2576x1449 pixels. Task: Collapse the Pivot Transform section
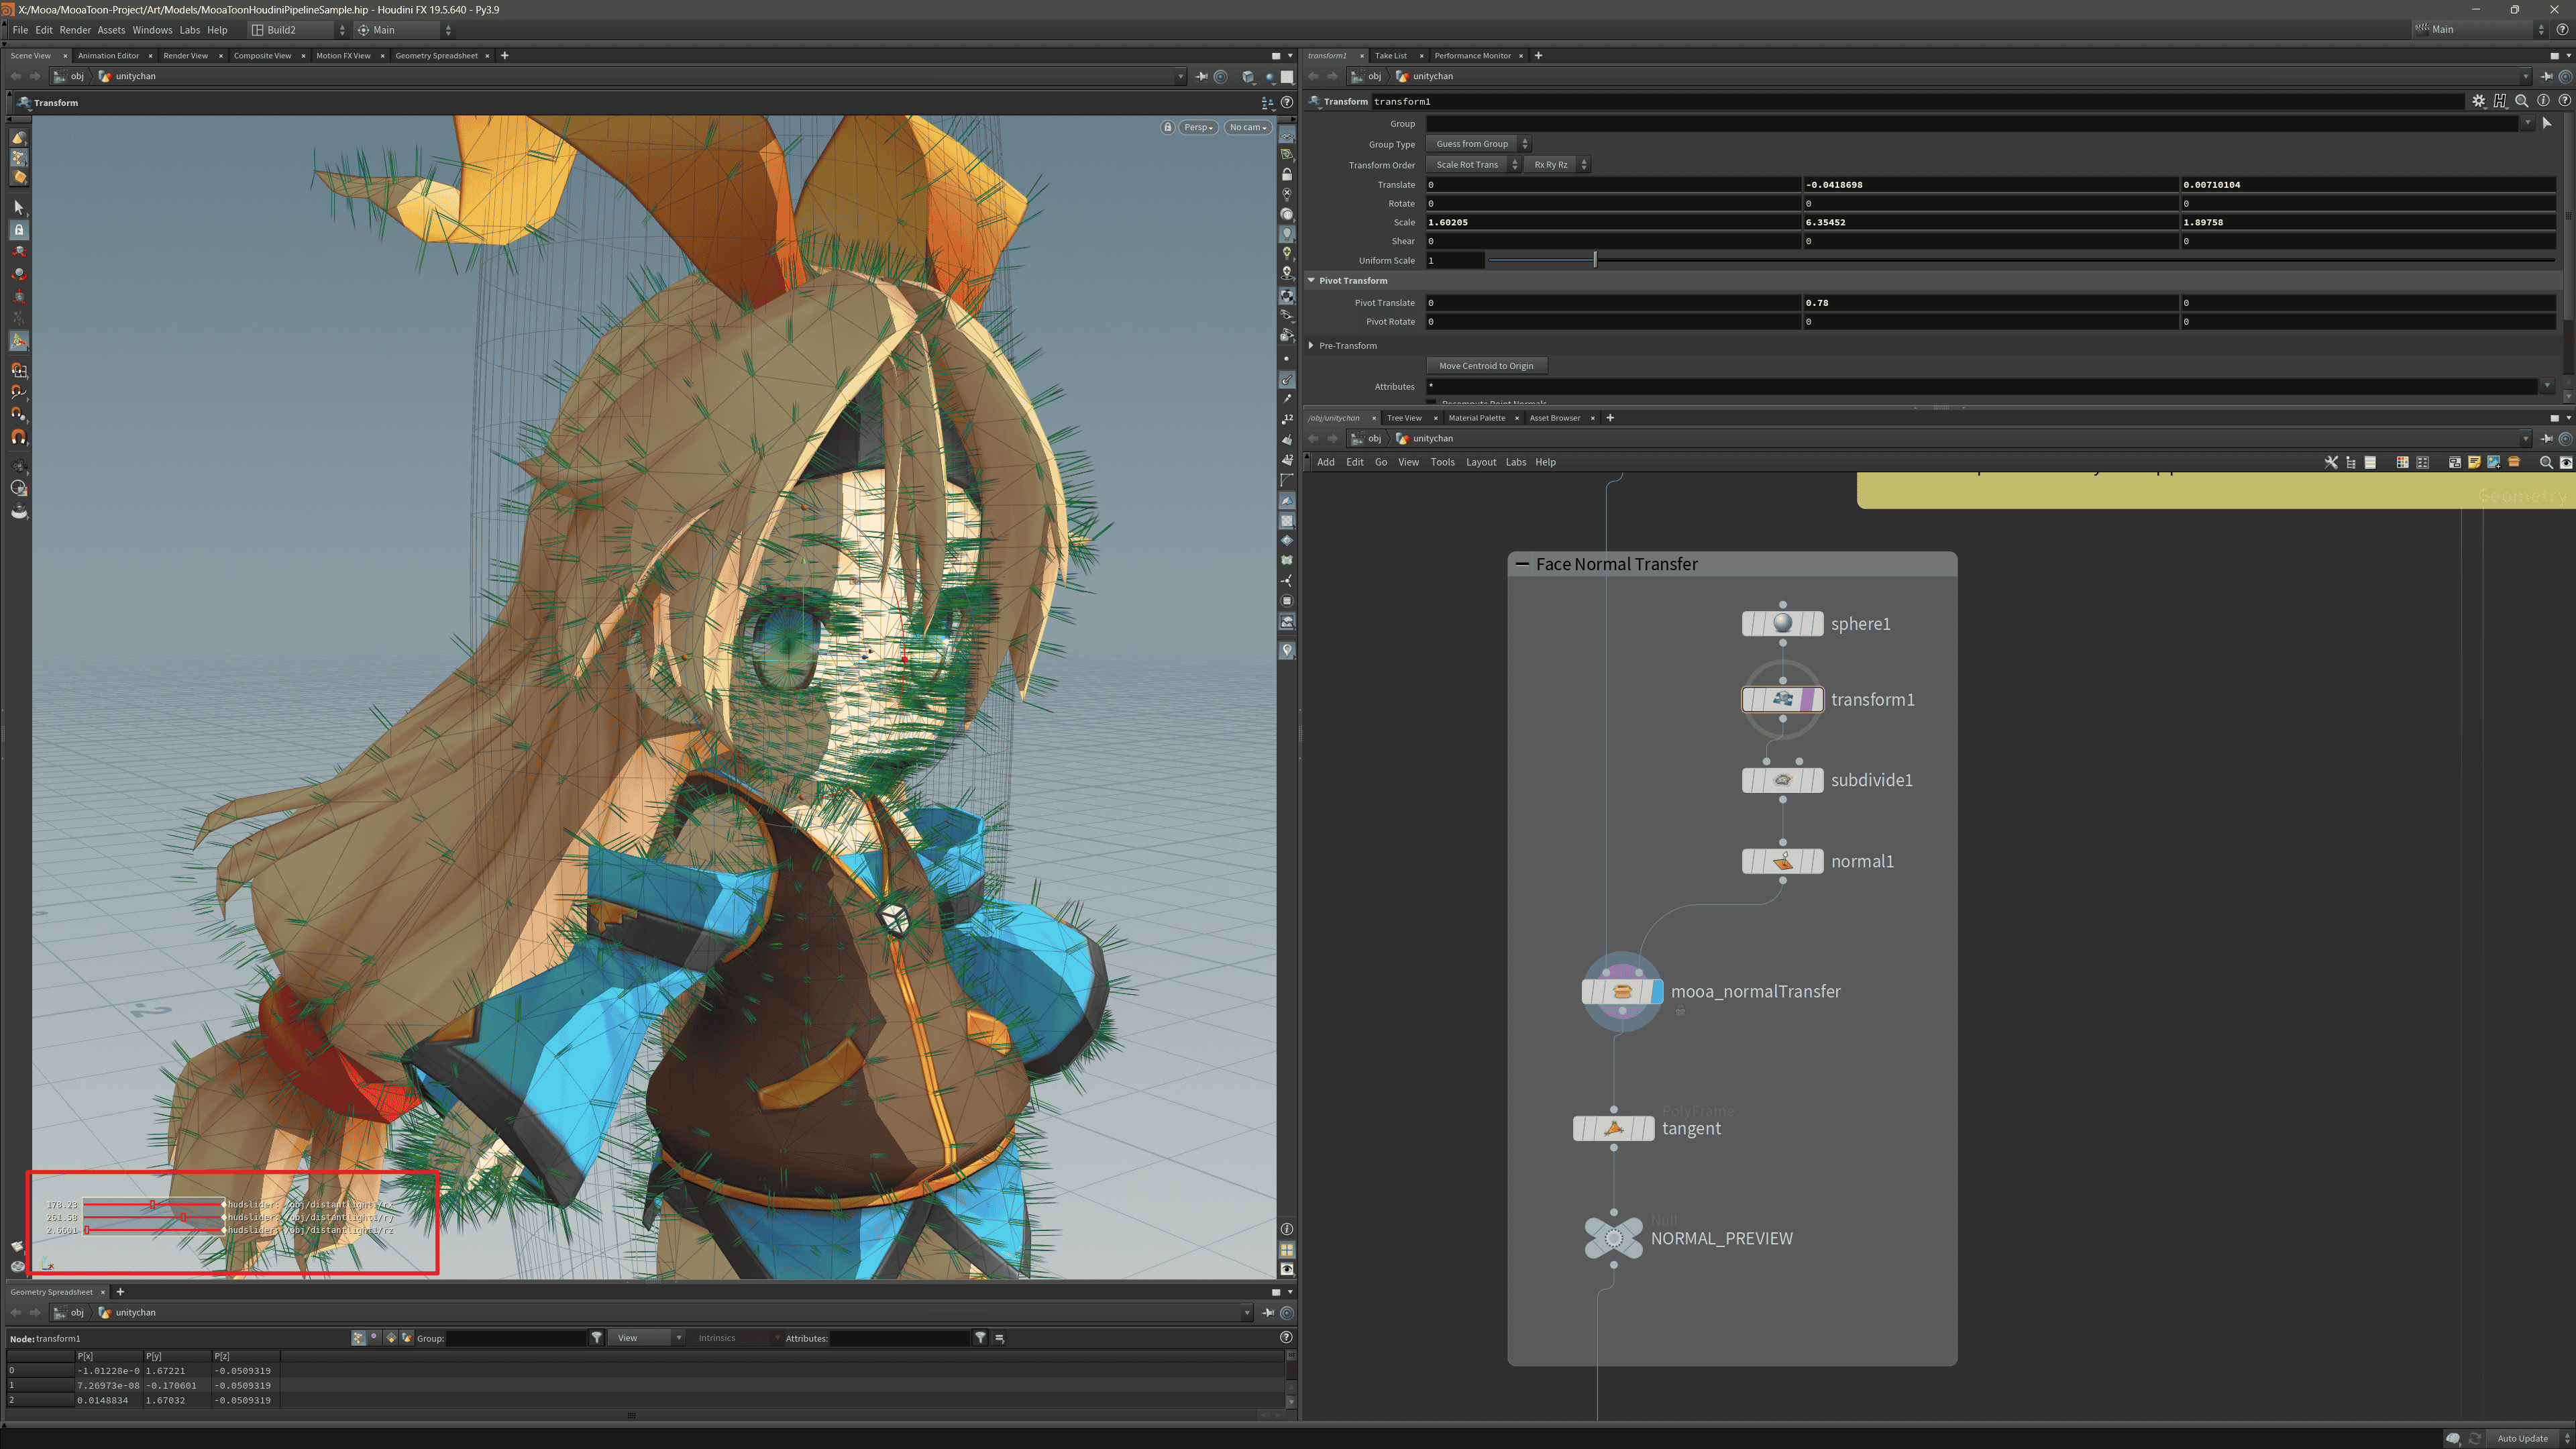[x=1311, y=281]
